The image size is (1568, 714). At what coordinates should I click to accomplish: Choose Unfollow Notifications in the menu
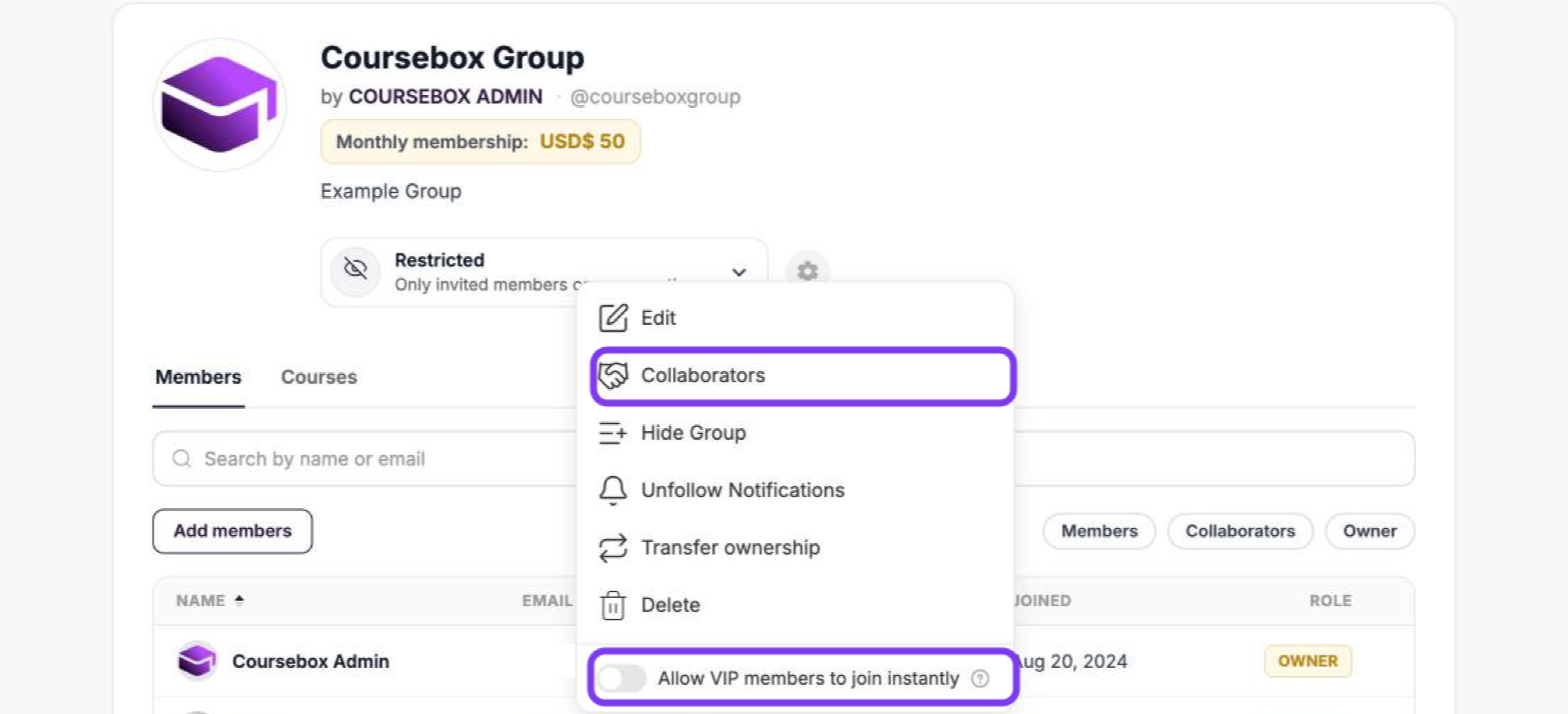click(795, 490)
